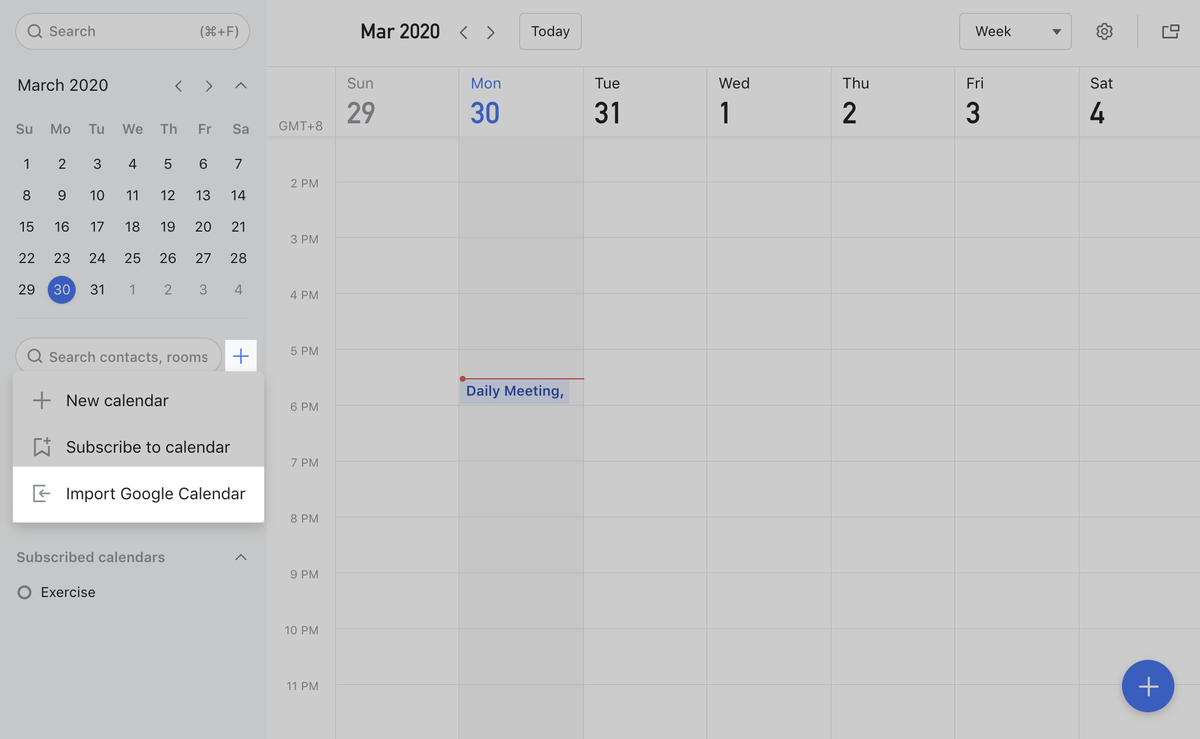Toggle the Exercise calendar visibility
1200x739 pixels.
25,593
